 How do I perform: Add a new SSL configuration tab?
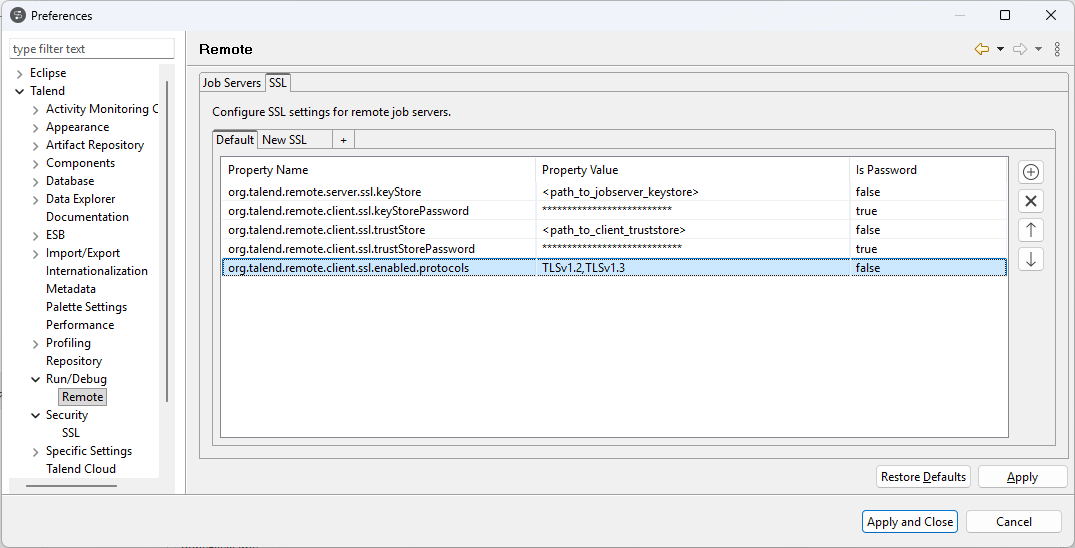343,140
